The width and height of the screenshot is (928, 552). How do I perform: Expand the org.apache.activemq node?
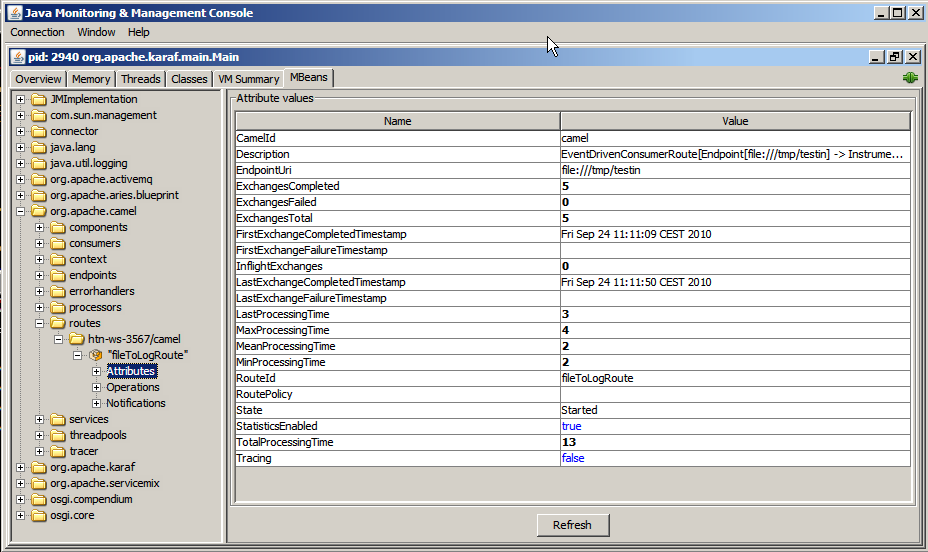point(20,179)
